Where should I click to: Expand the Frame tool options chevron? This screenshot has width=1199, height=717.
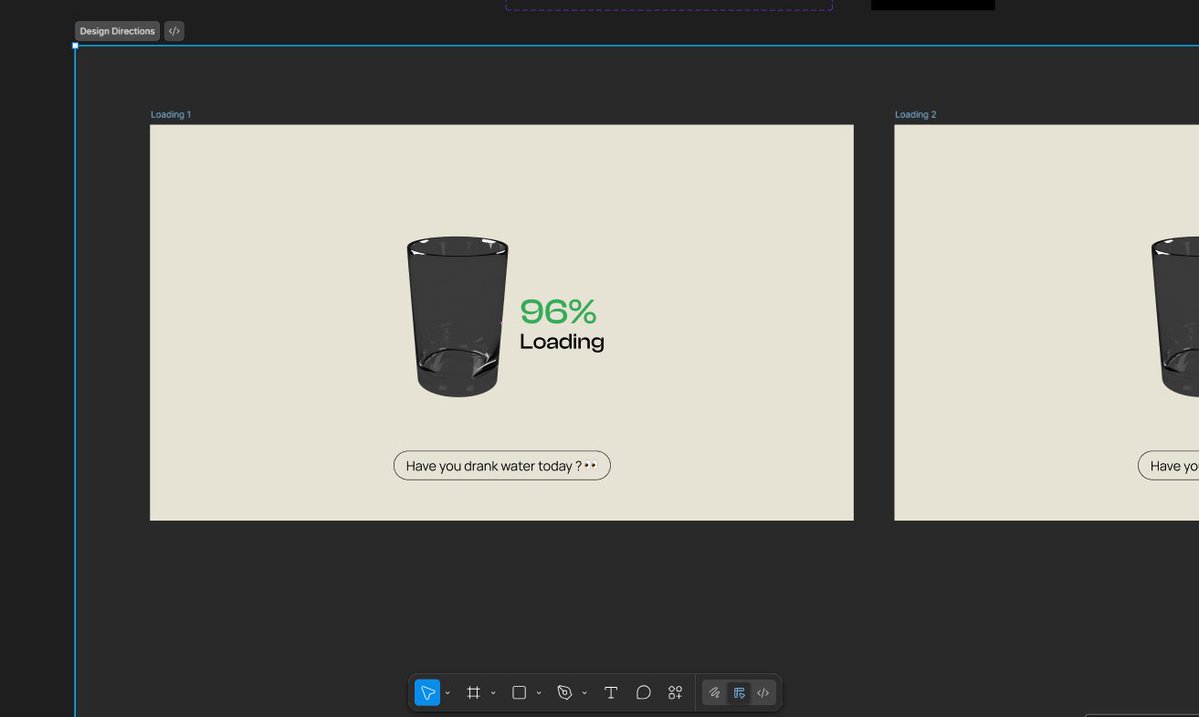[x=493, y=693]
